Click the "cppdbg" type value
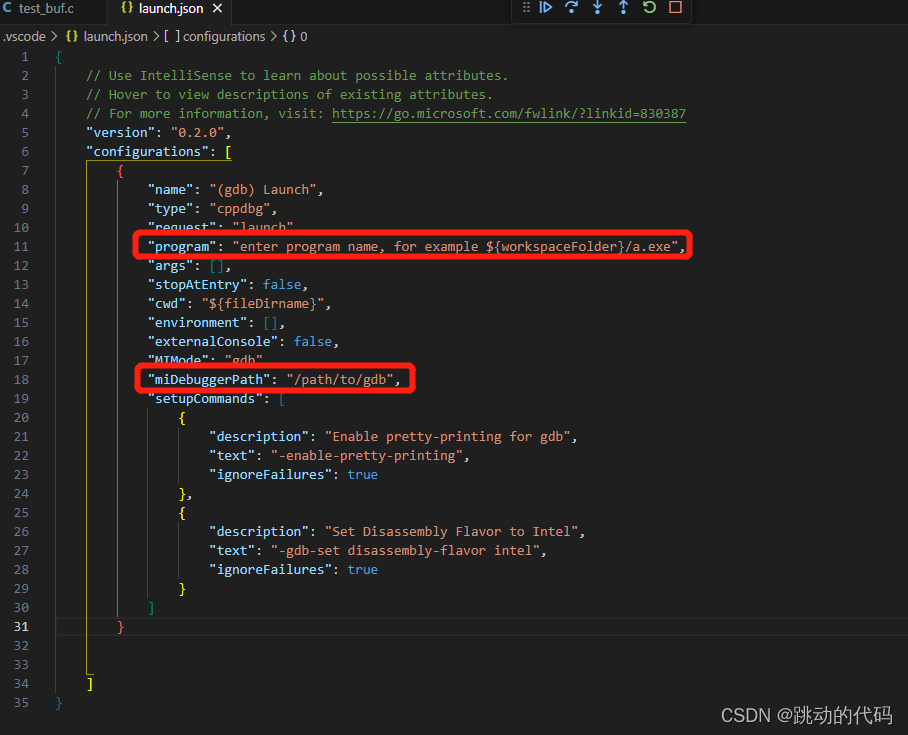The image size is (908, 735). coord(240,209)
